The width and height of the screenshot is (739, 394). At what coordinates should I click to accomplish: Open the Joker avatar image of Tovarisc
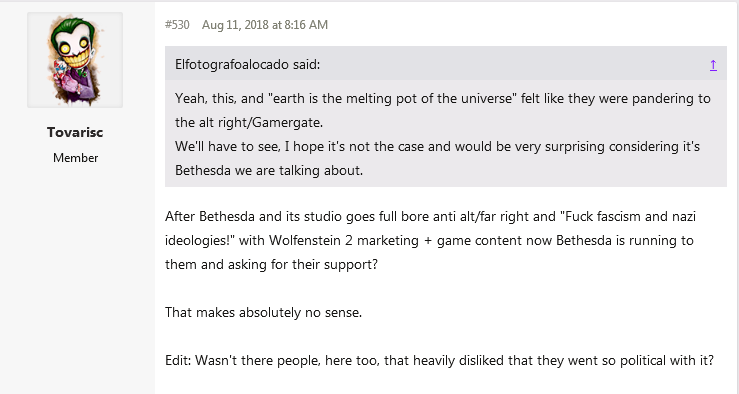[x=75, y=60]
